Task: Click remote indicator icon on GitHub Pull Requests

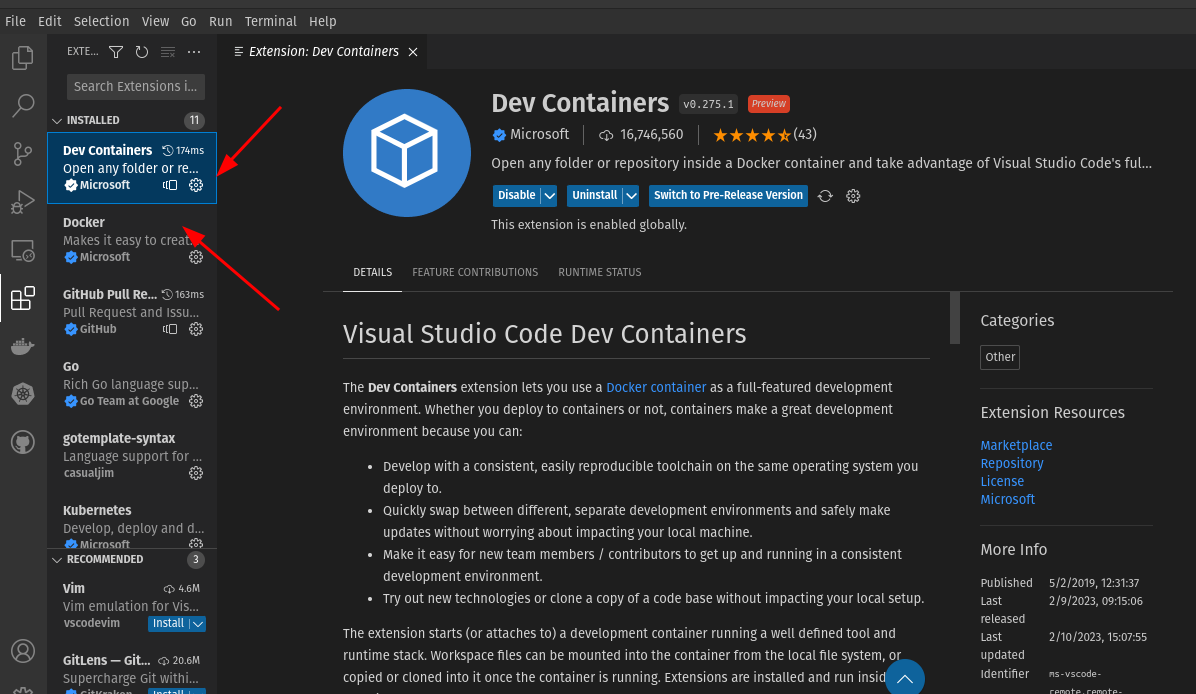Action: tap(170, 329)
